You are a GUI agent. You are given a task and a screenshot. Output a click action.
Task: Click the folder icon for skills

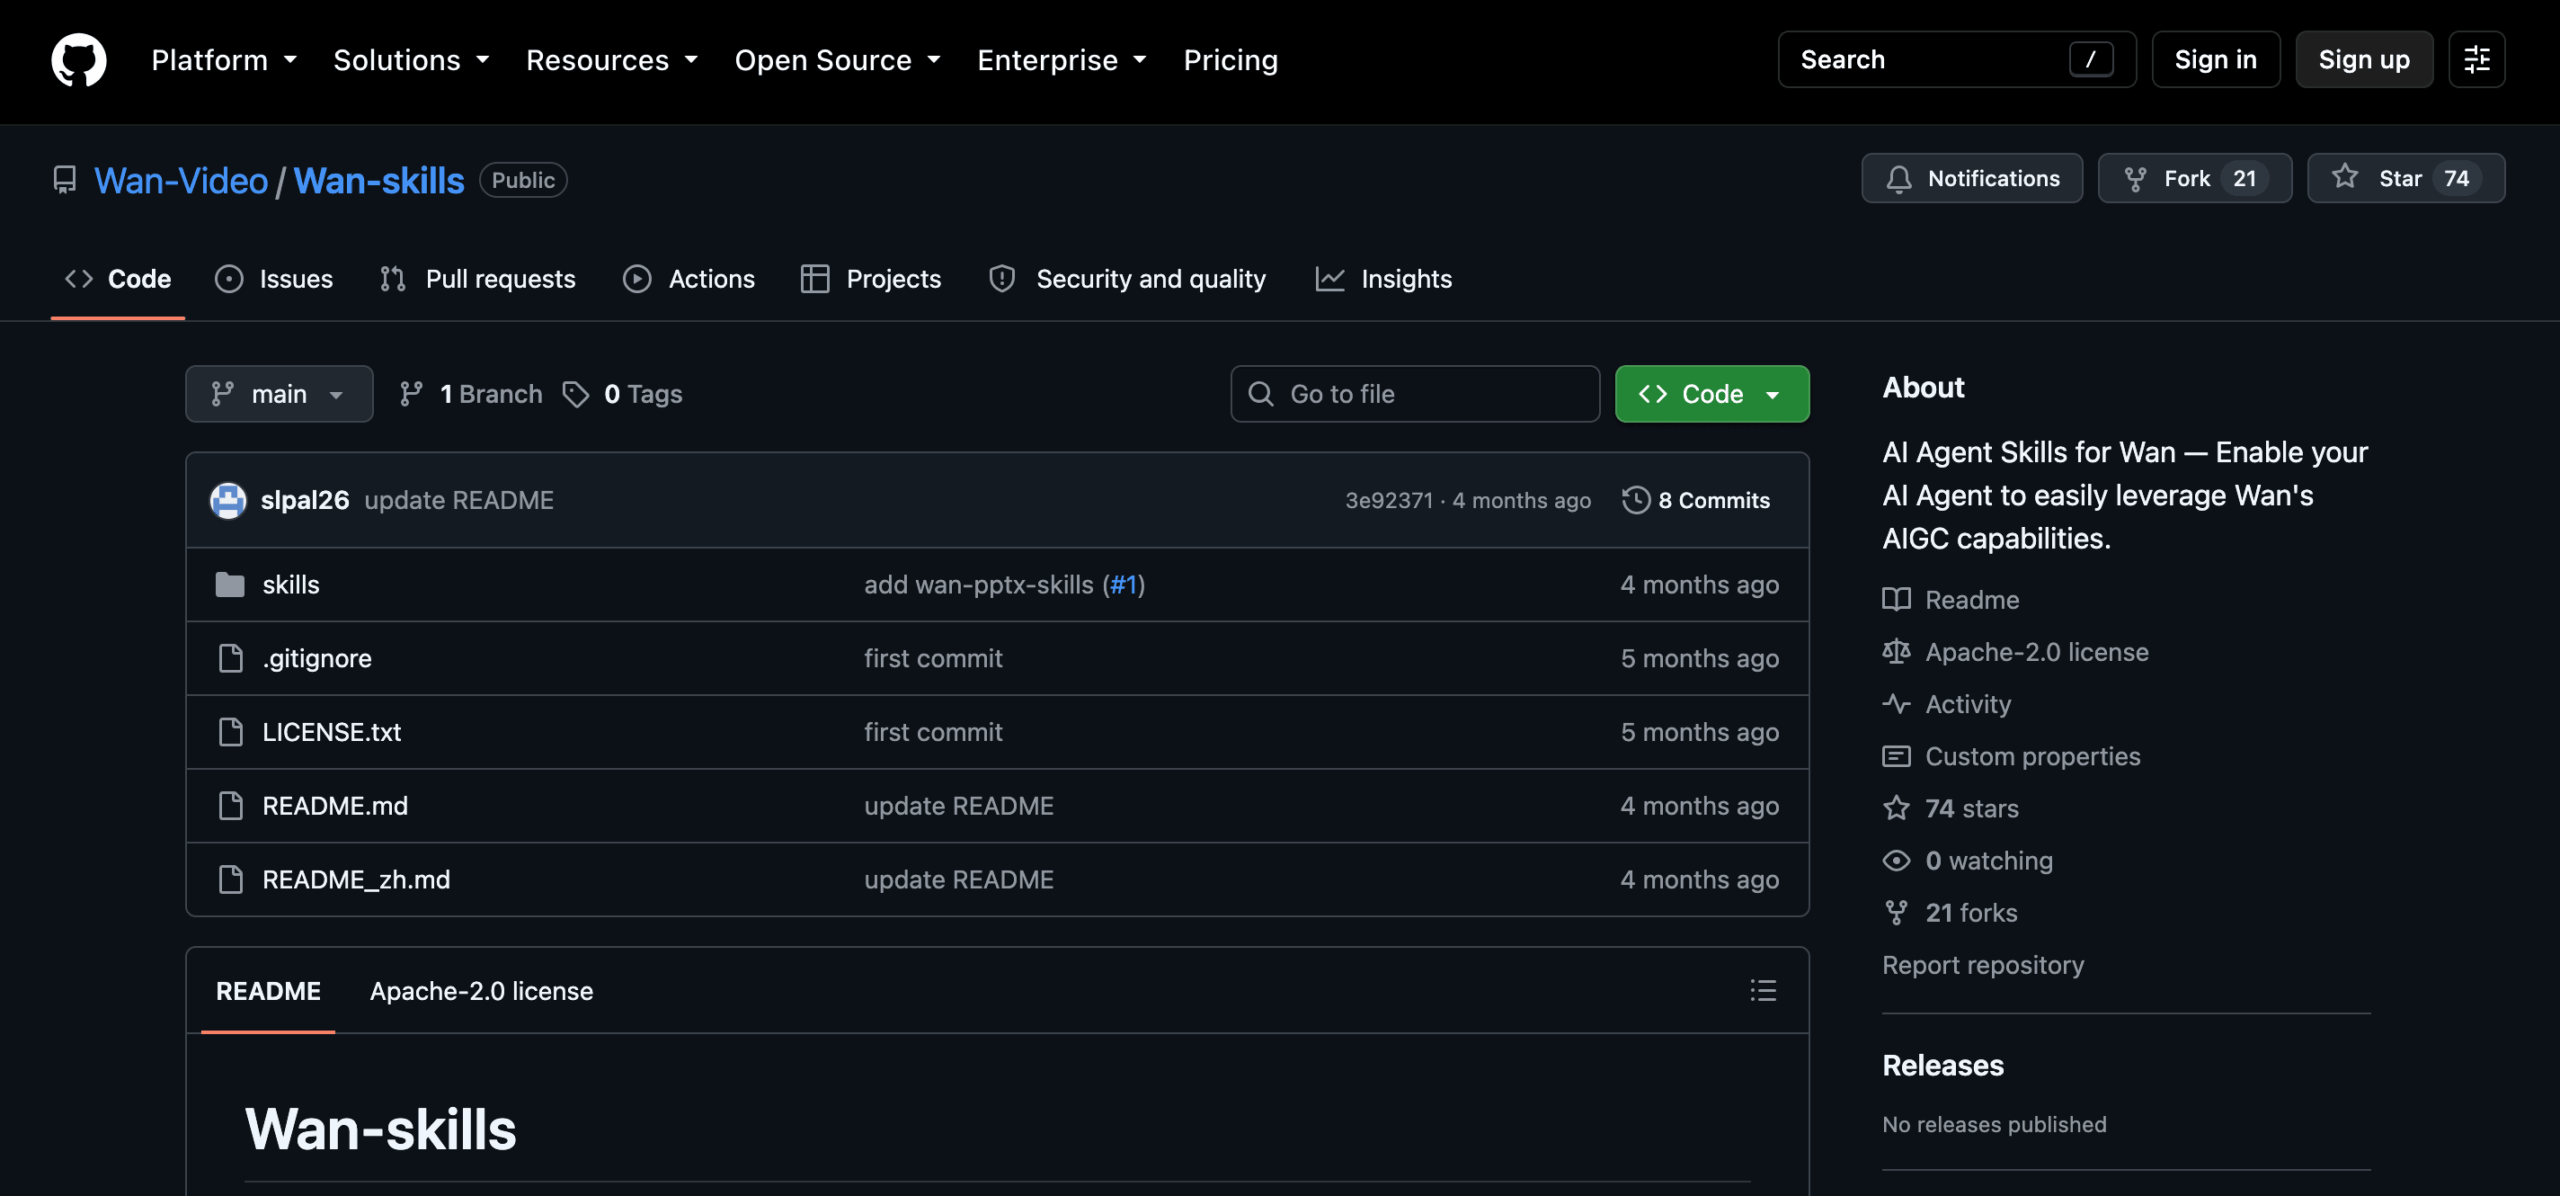[x=230, y=585]
